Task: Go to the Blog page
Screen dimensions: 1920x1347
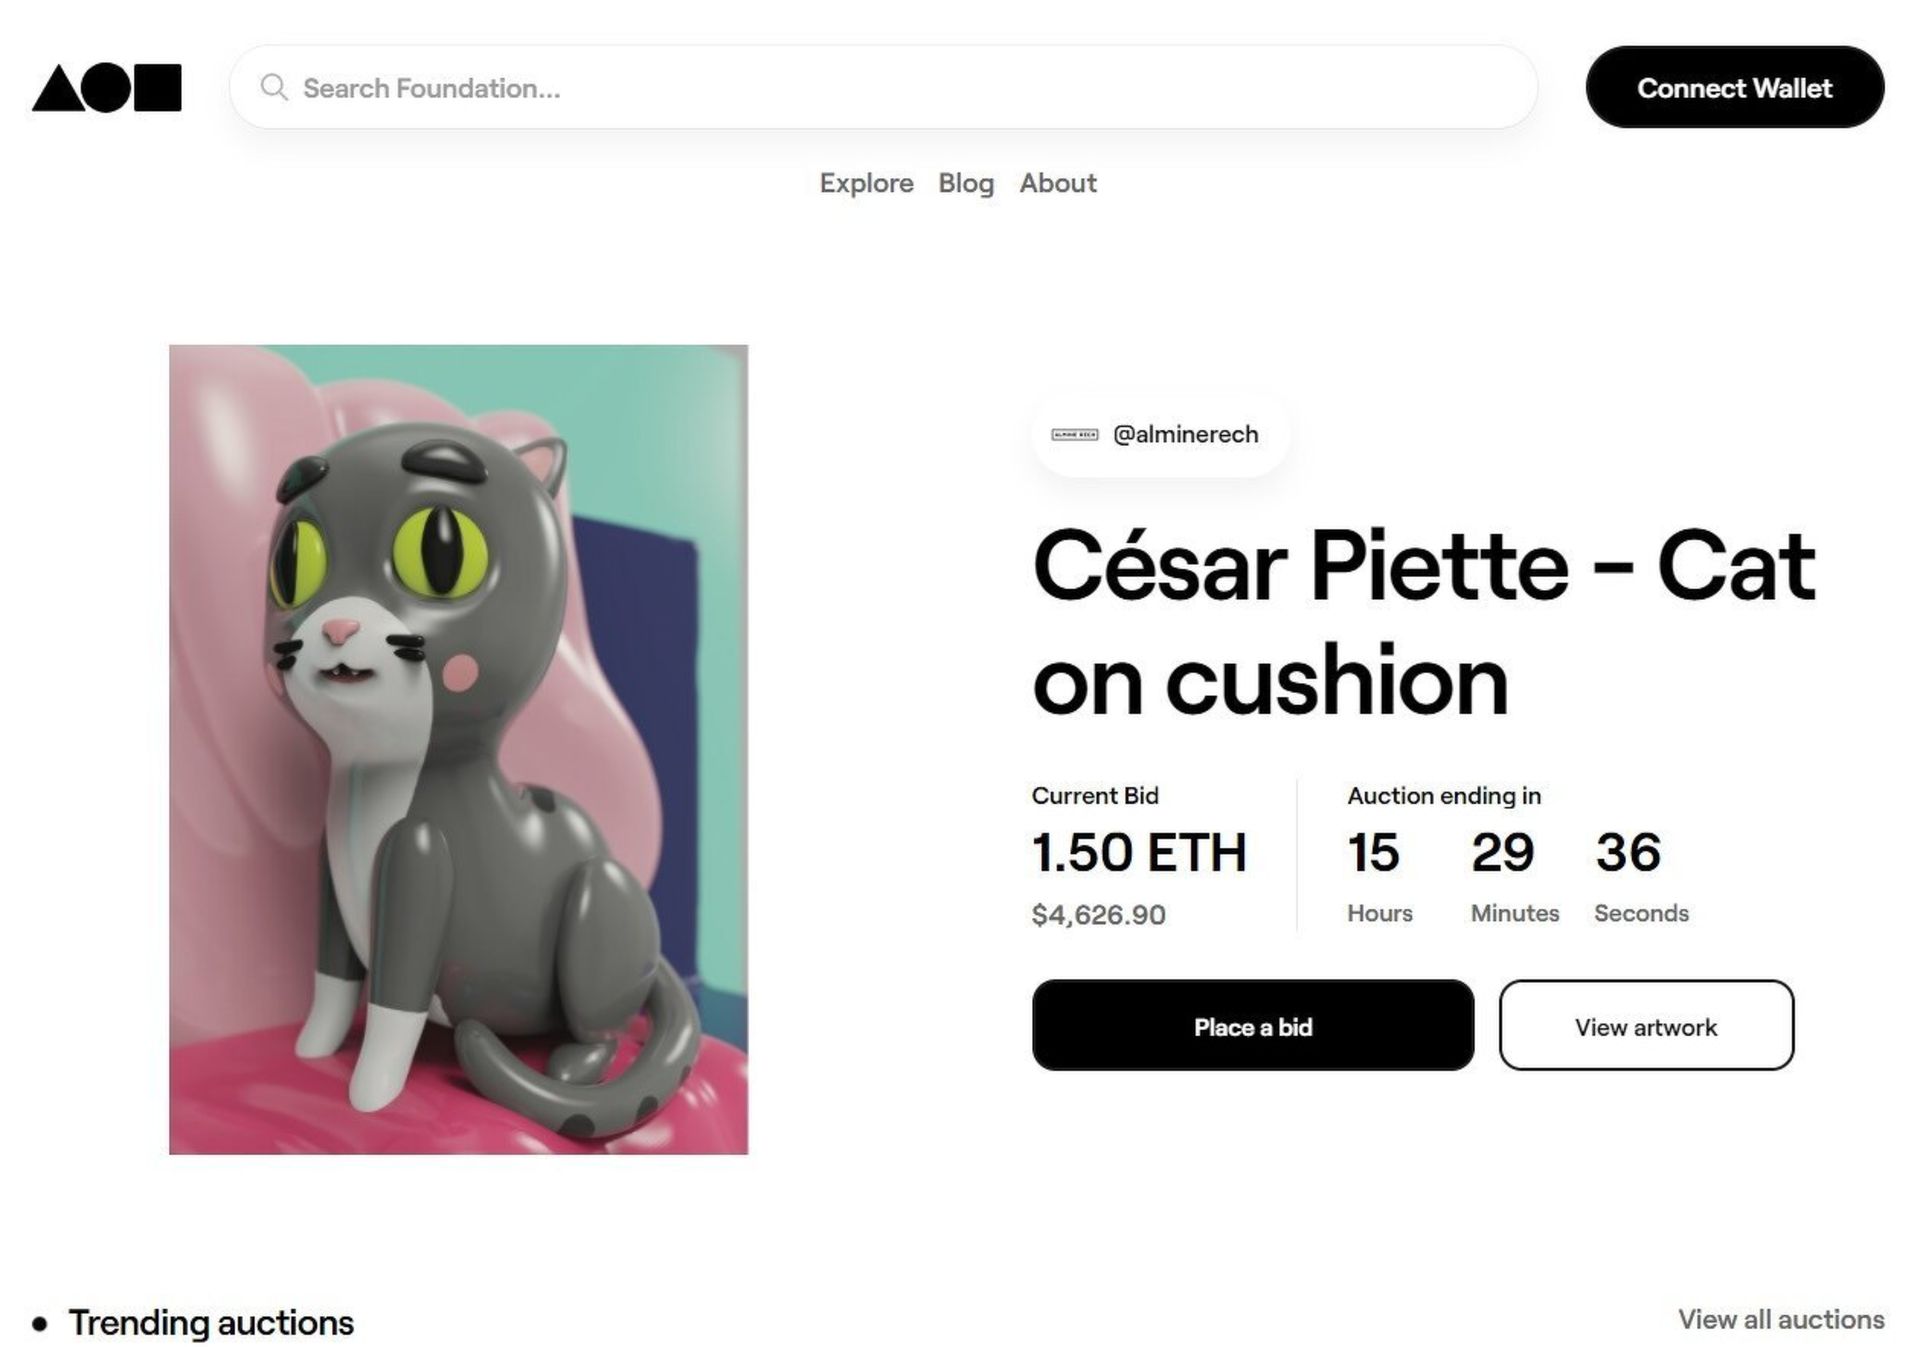Action: point(966,183)
